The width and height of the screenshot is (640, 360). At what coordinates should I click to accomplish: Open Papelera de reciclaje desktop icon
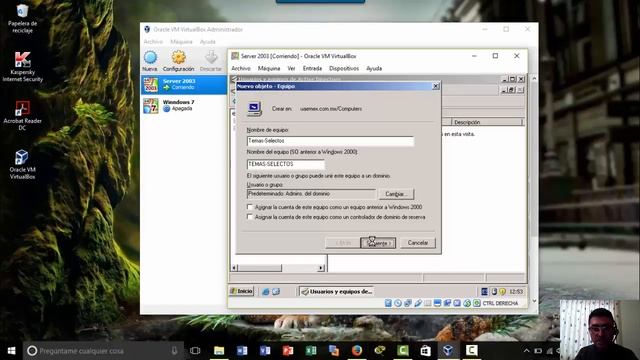coord(22,18)
